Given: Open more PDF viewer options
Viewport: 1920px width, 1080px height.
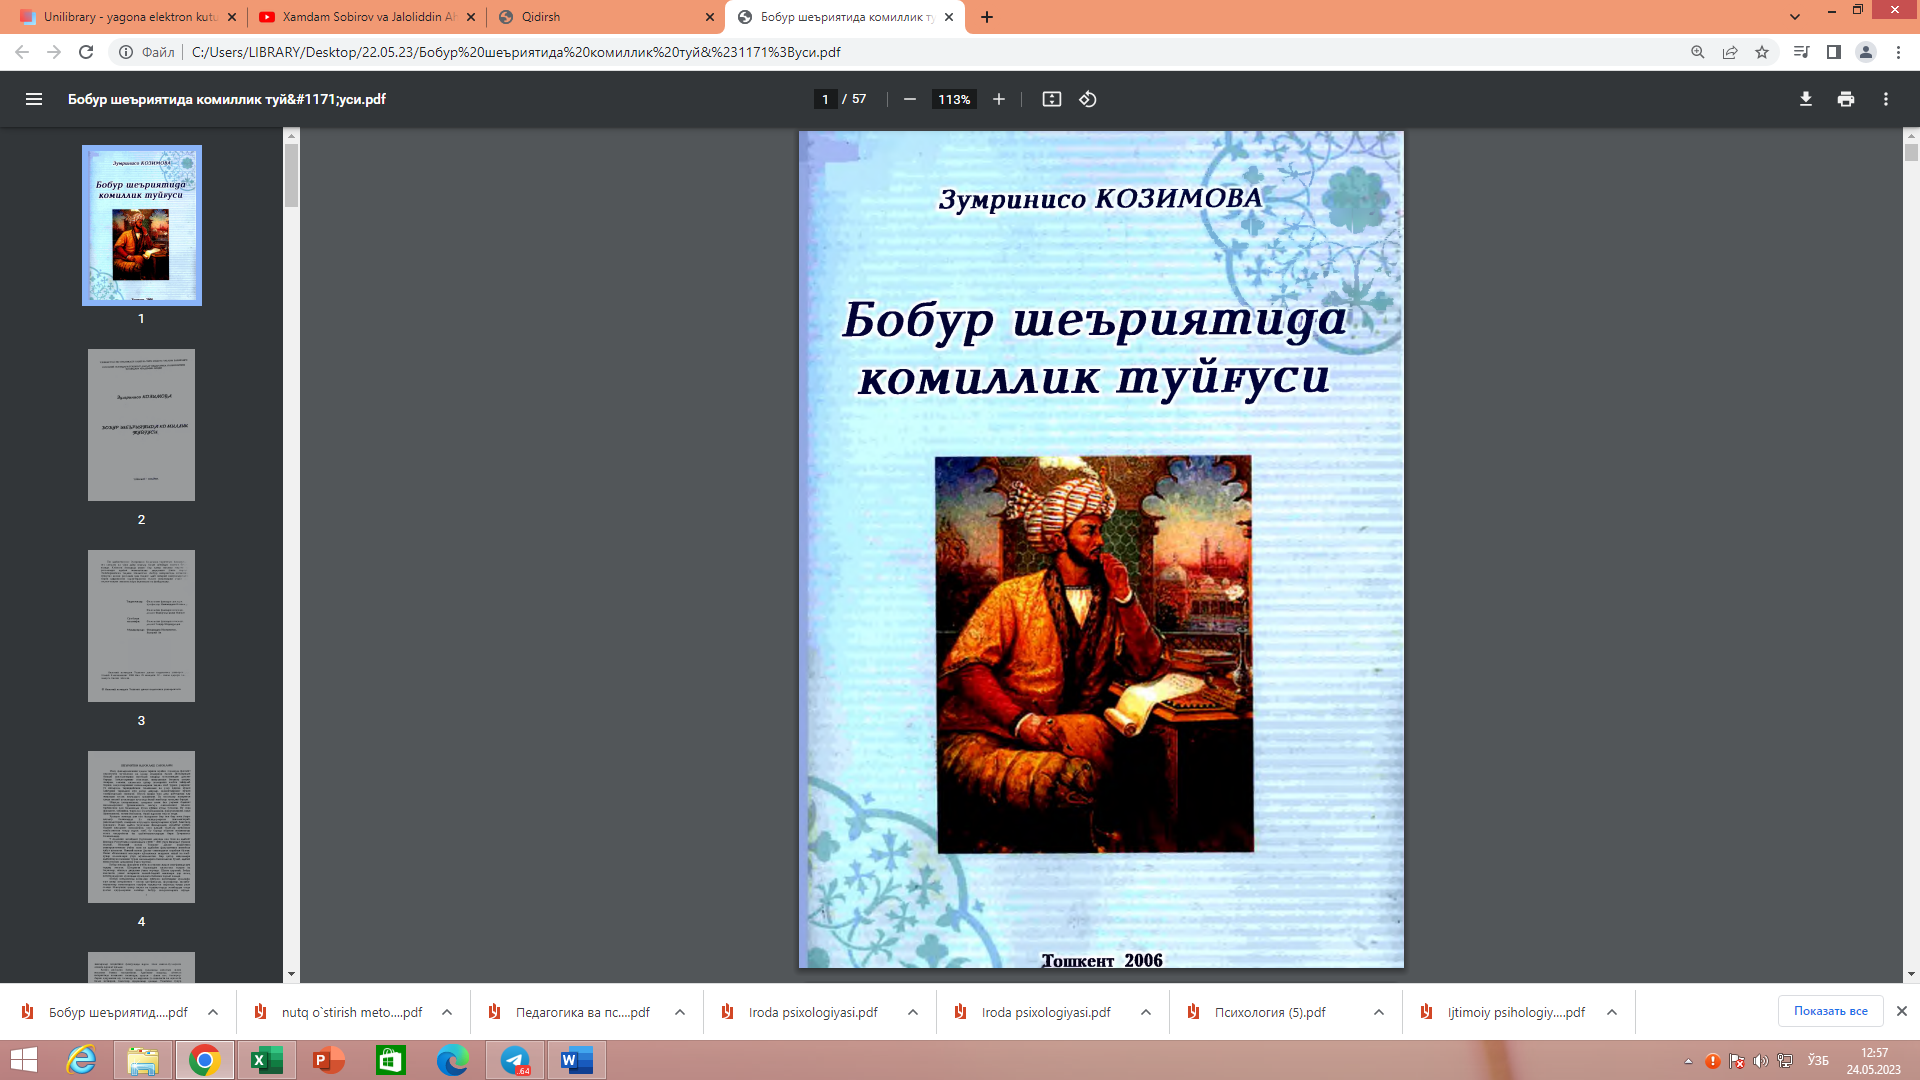Looking at the screenshot, I should (x=1887, y=99).
